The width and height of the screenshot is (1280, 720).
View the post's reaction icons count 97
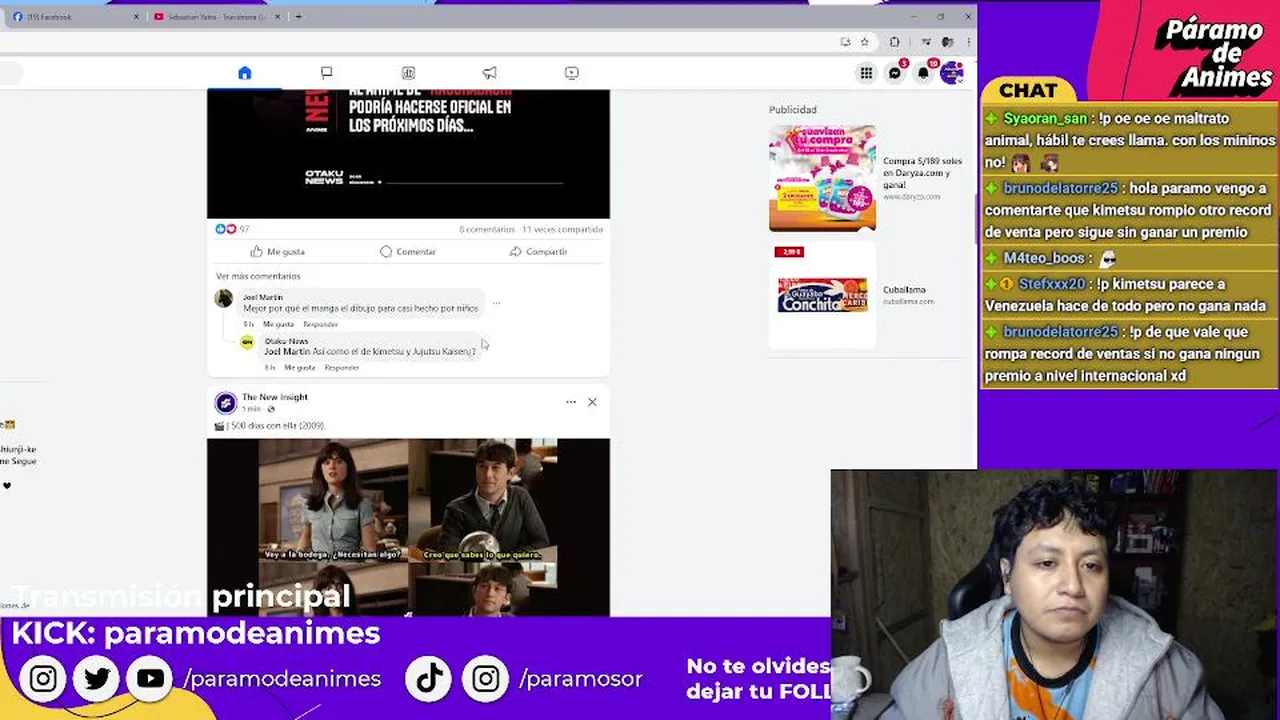232,229
